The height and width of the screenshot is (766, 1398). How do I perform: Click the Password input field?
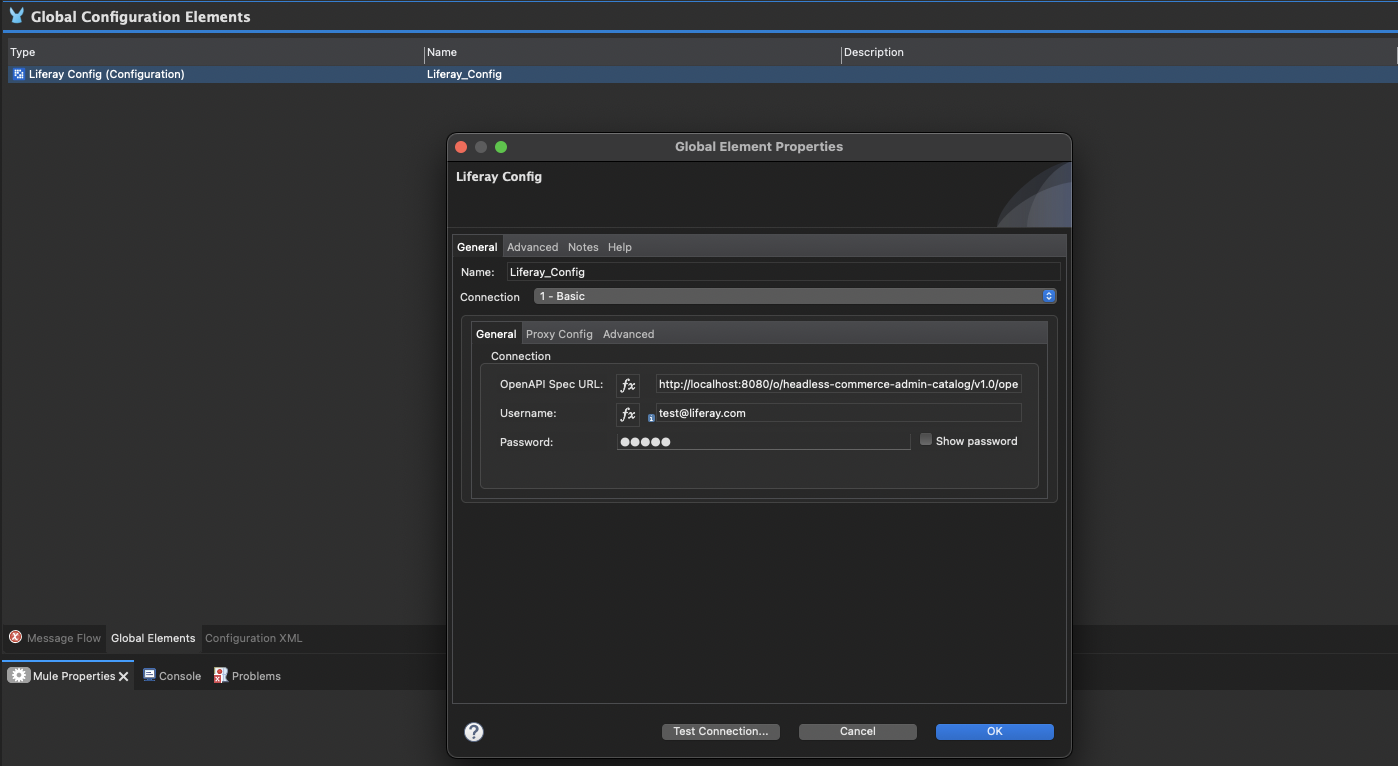763,441
